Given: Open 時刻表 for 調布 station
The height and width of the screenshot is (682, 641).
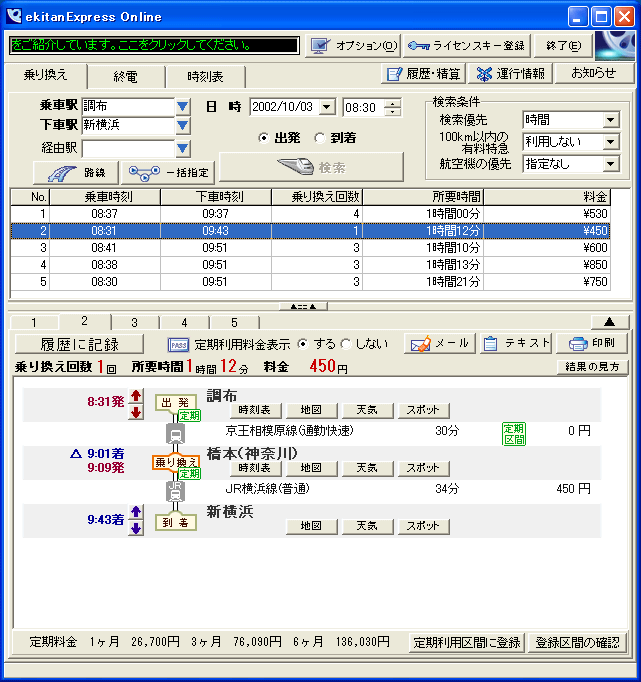Looking at the screenshot, I should [255, 410].
